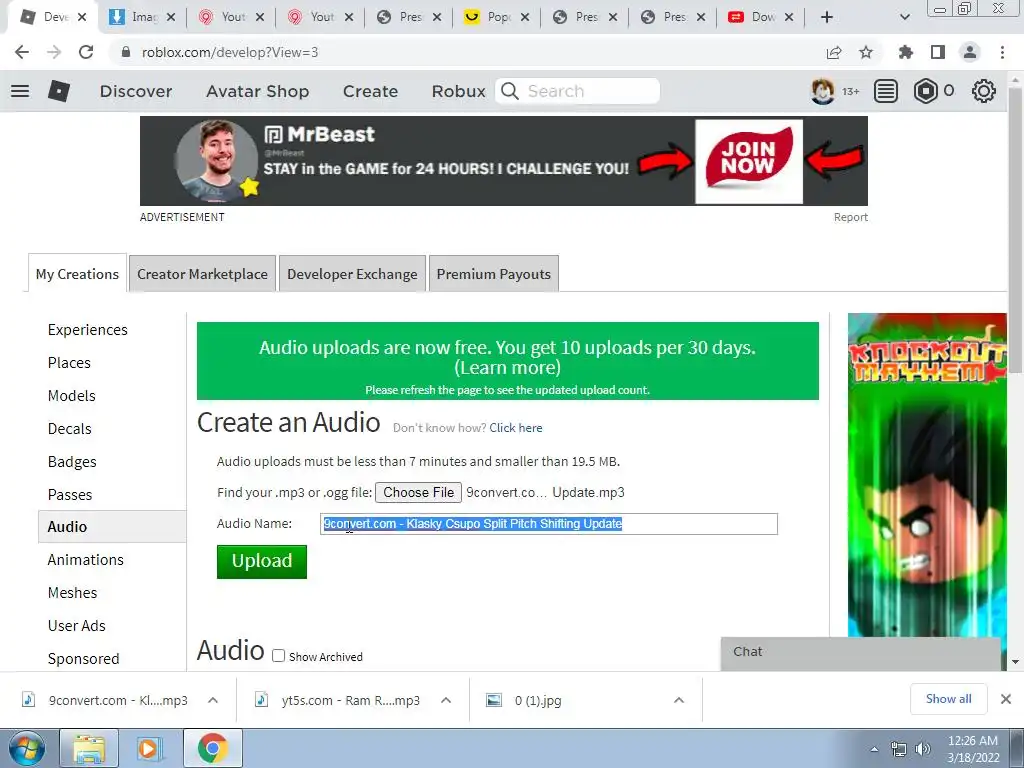Open the Roblox settings gear
The height and width of the screenshot is (768, 1024).
(984, 91)
